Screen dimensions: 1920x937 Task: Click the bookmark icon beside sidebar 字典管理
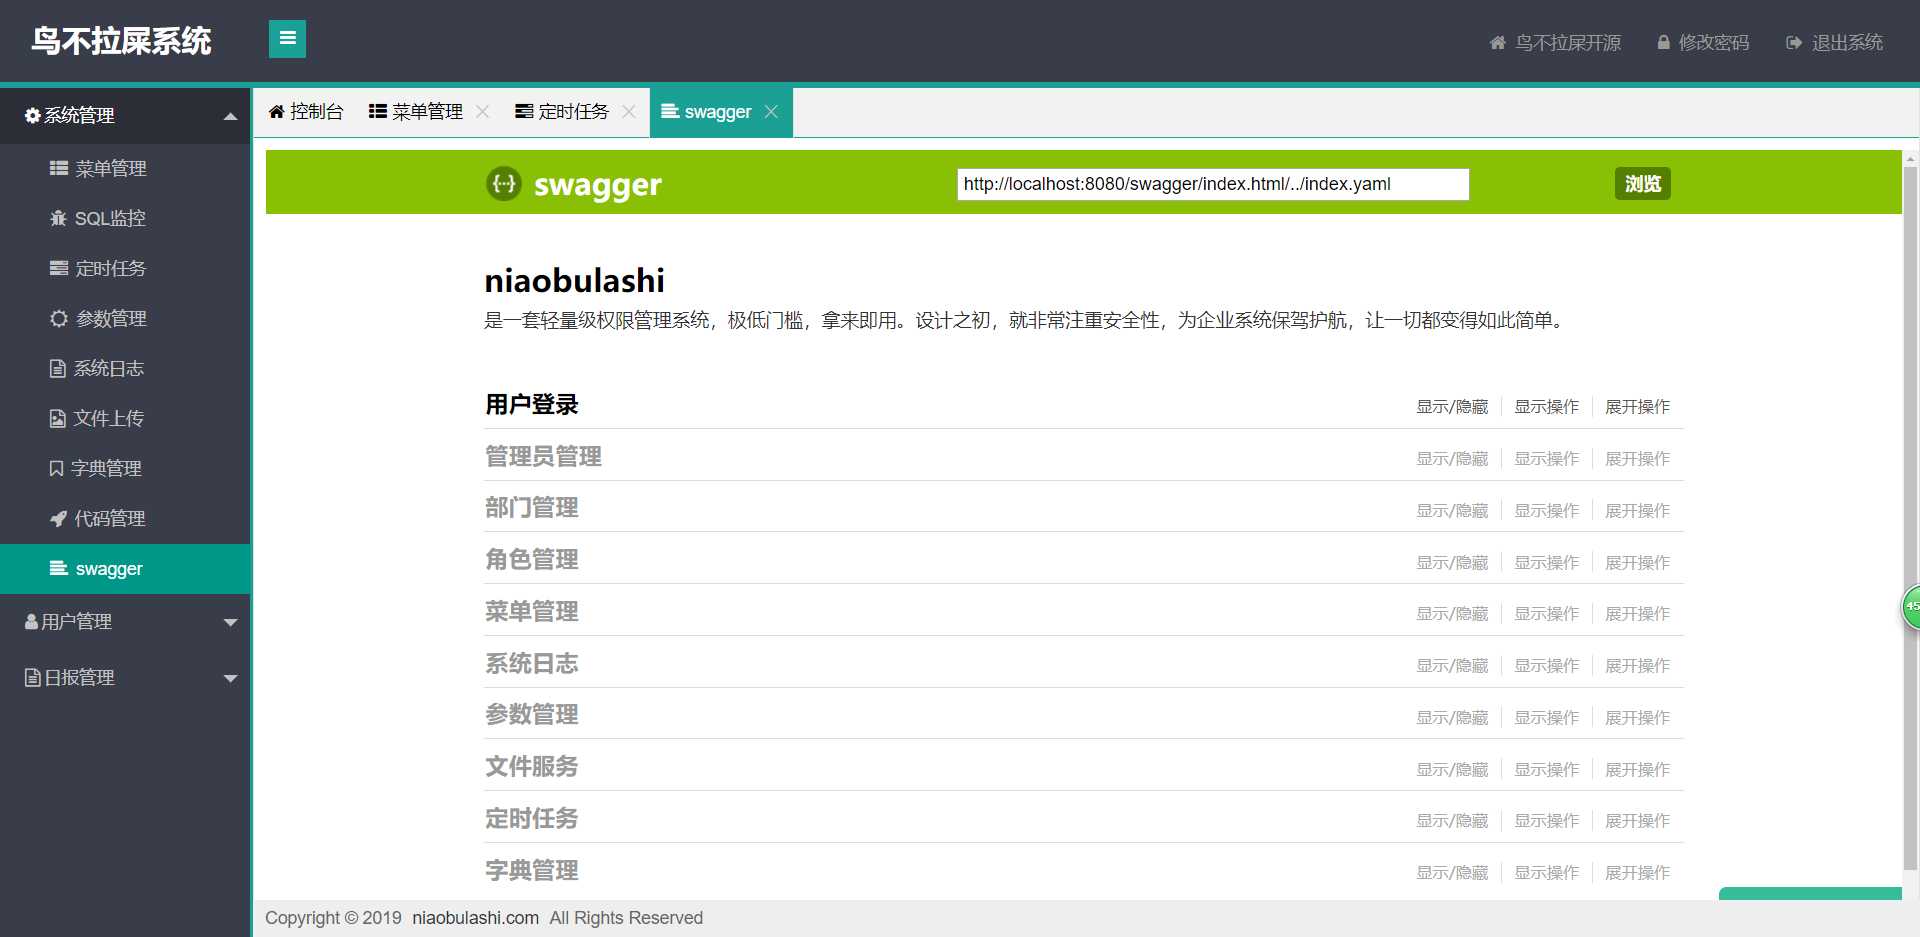point(57,468)
